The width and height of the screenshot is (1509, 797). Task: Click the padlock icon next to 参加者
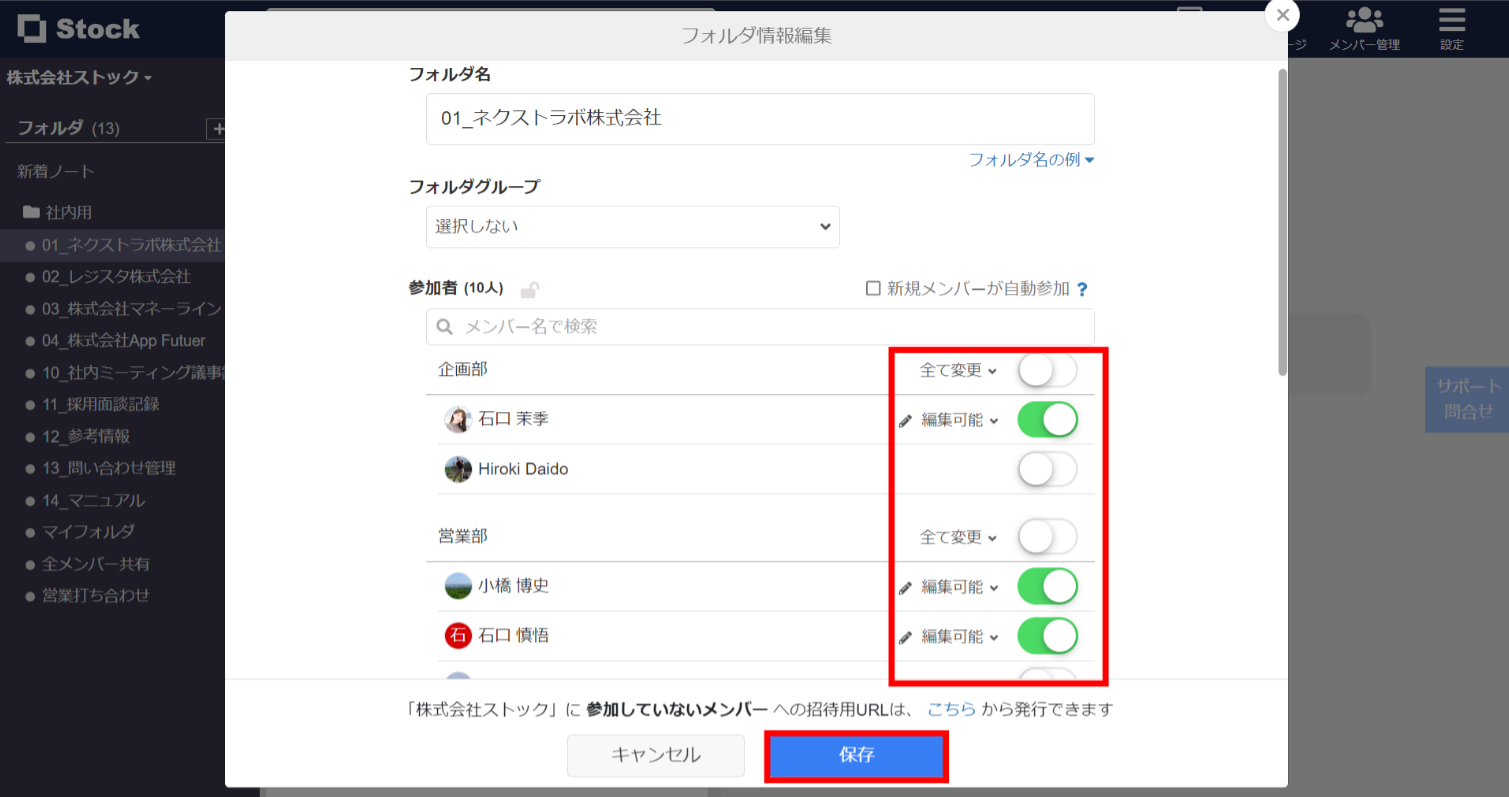coord(531,288)
